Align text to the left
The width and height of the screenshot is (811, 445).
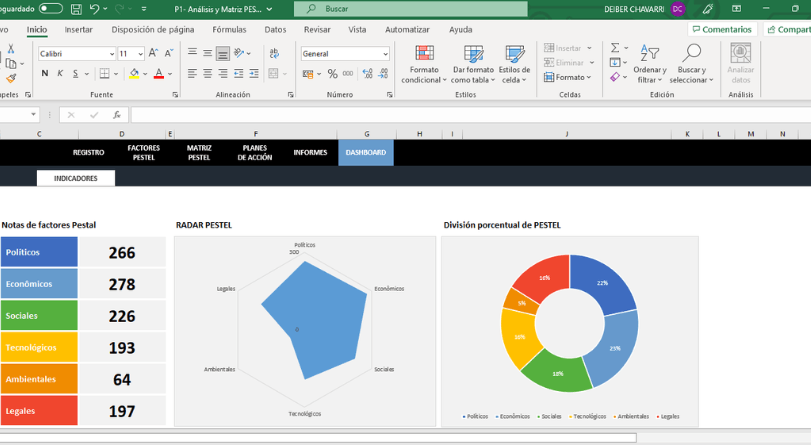tap(192, 73)
